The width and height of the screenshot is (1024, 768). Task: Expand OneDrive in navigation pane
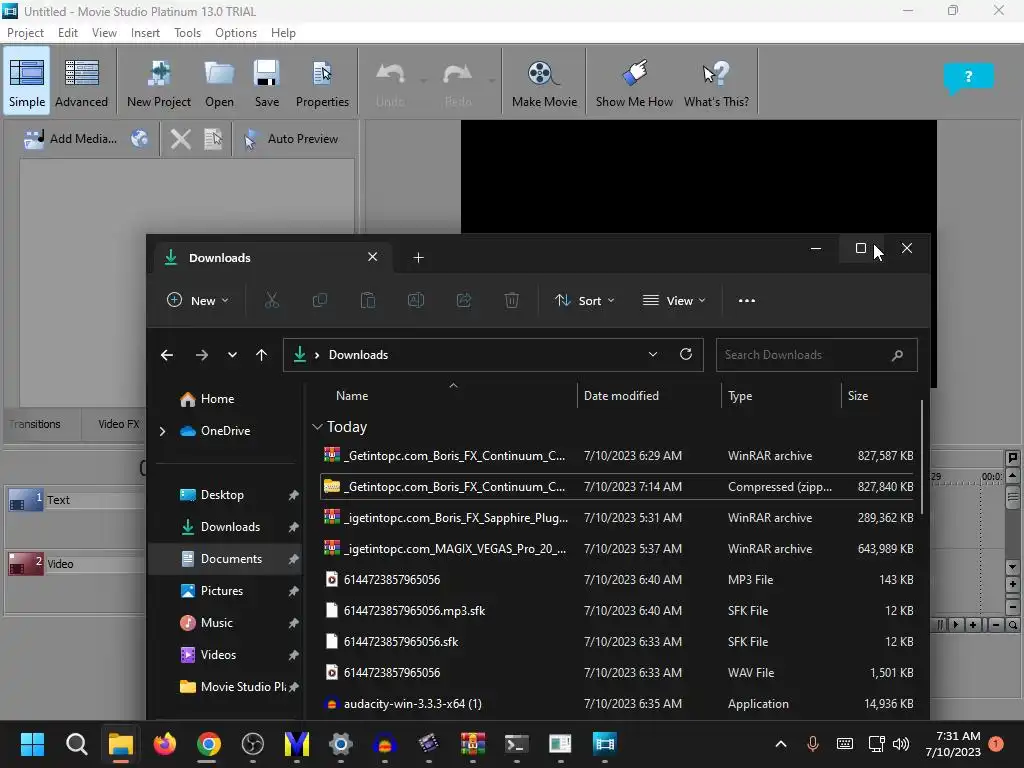[x=163, y=431]
